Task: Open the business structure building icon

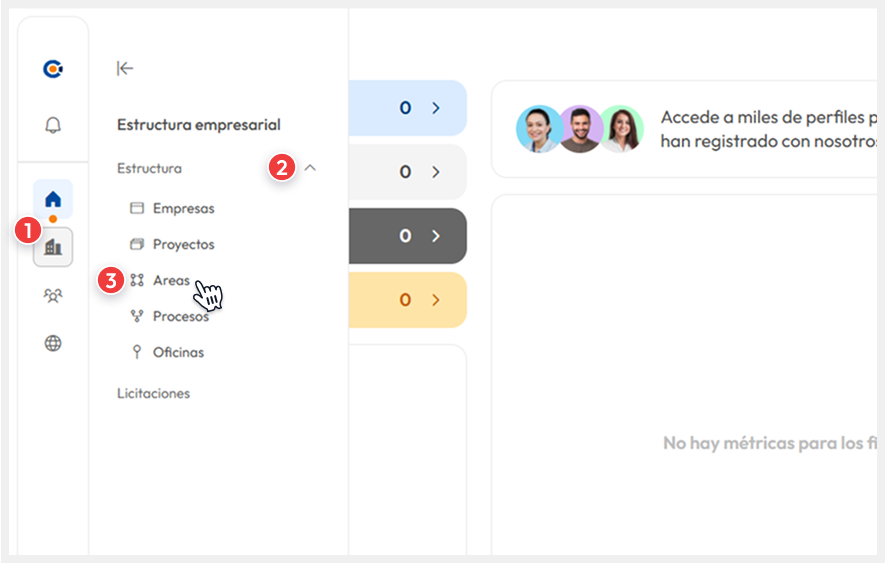Action: pos(53,246)
